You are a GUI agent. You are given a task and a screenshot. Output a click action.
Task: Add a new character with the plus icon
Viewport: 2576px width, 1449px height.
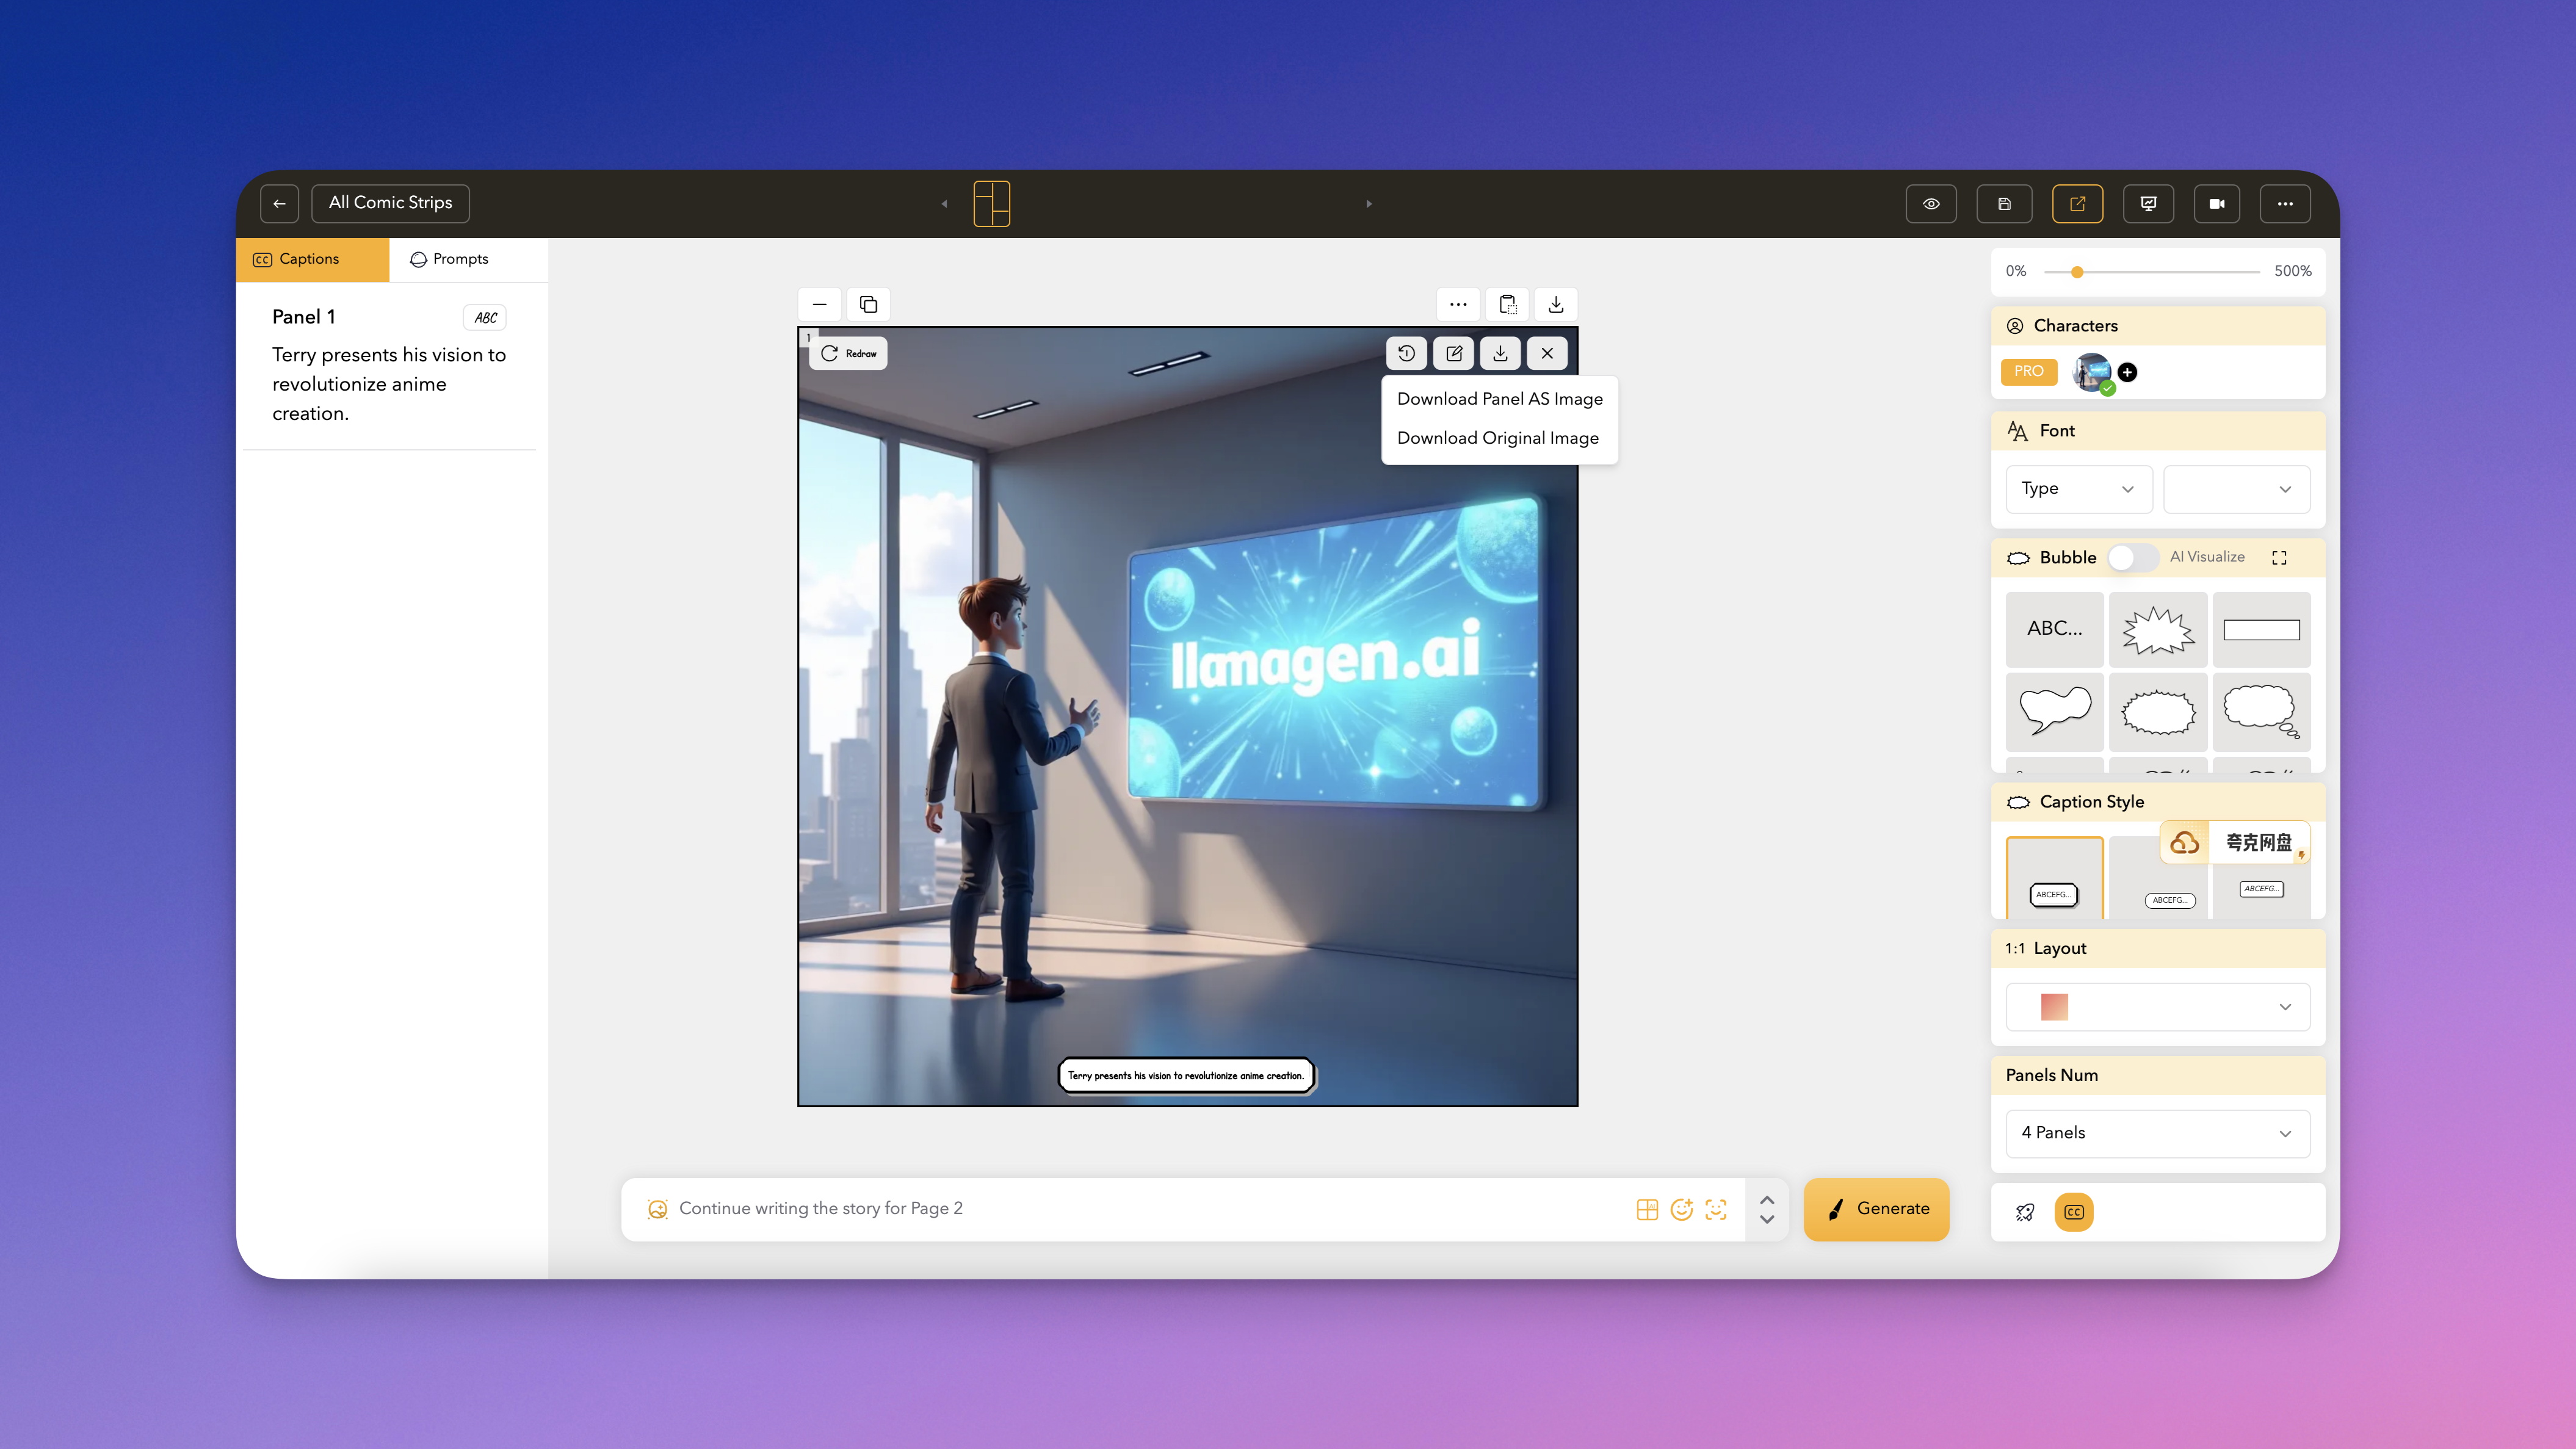point(2127,372)
